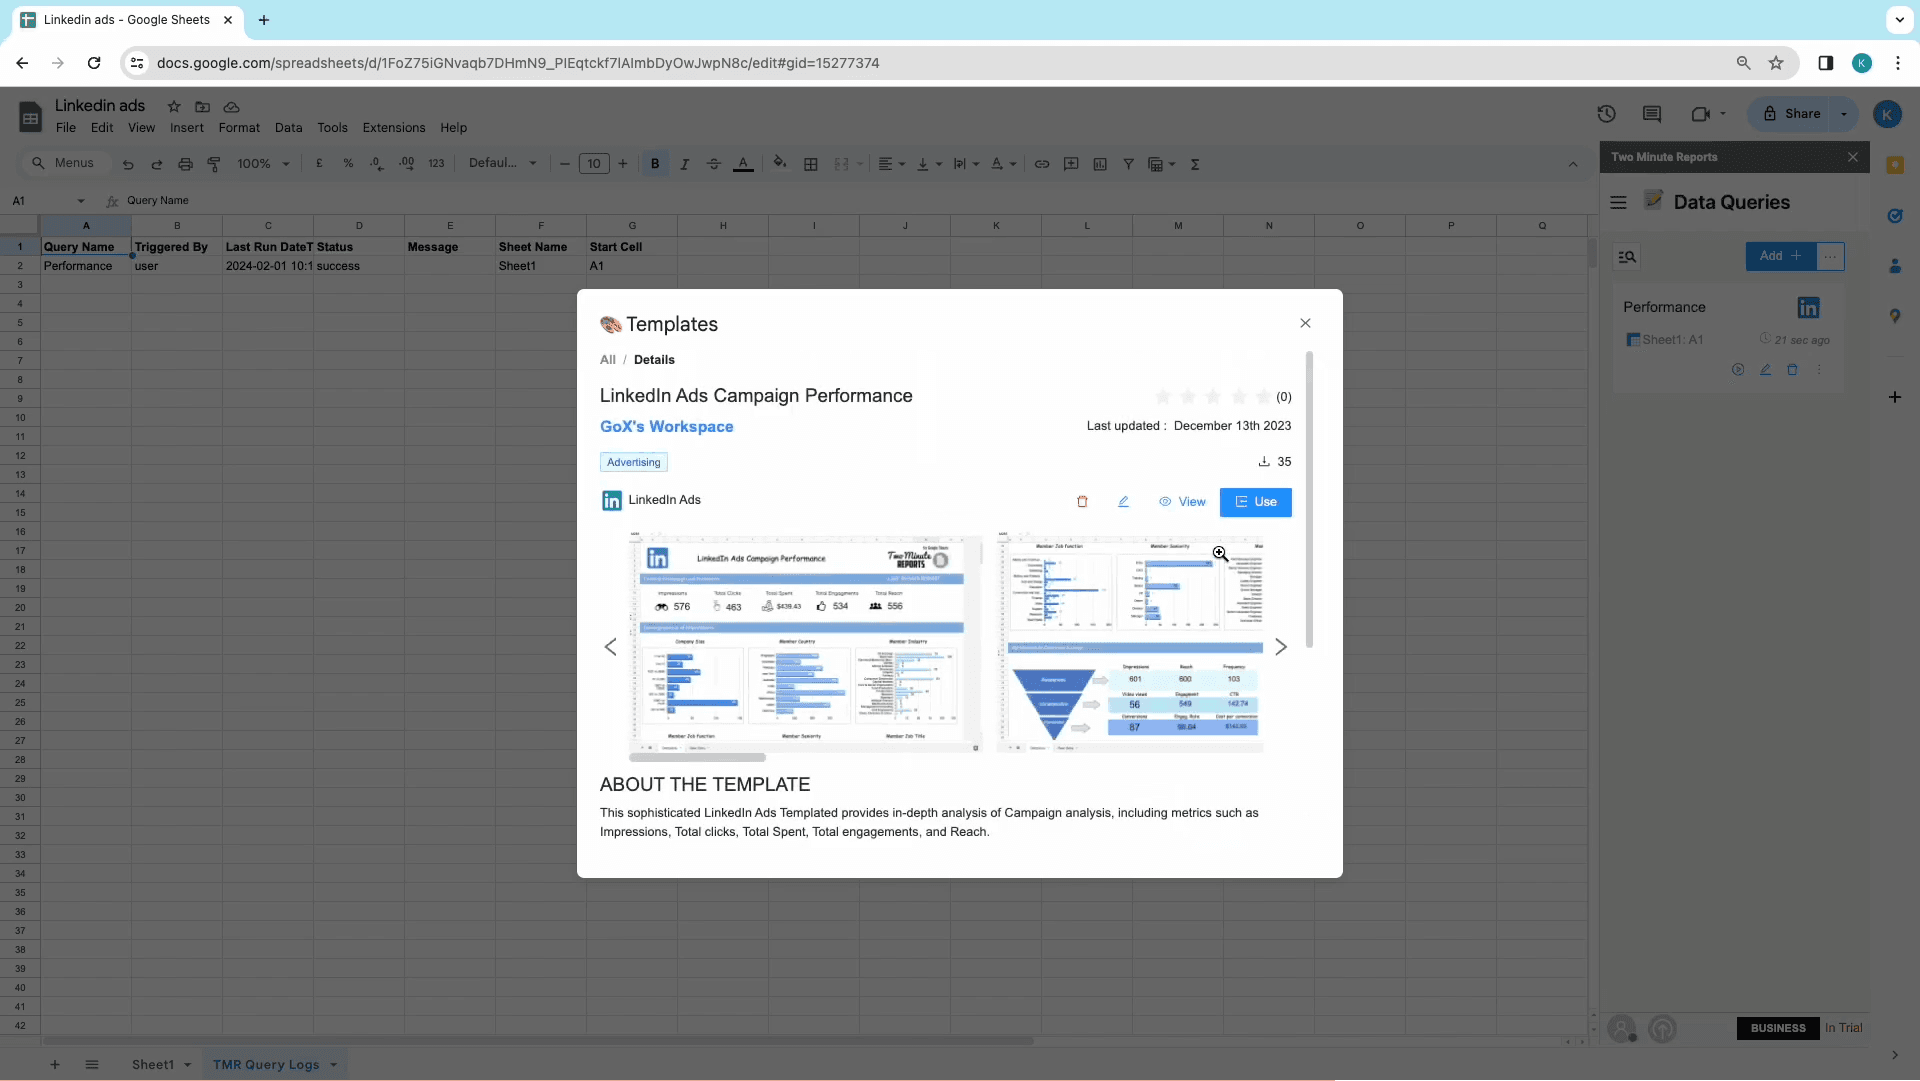Open more options next to Add
The height and width of the screenshot is (1081, 1920).
(1830, 256)
